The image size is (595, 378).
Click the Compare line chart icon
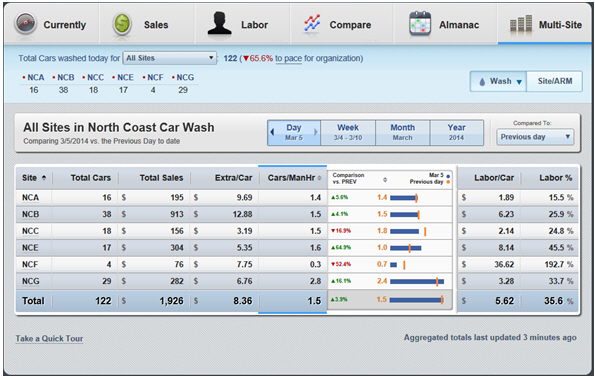pos(312,25)
